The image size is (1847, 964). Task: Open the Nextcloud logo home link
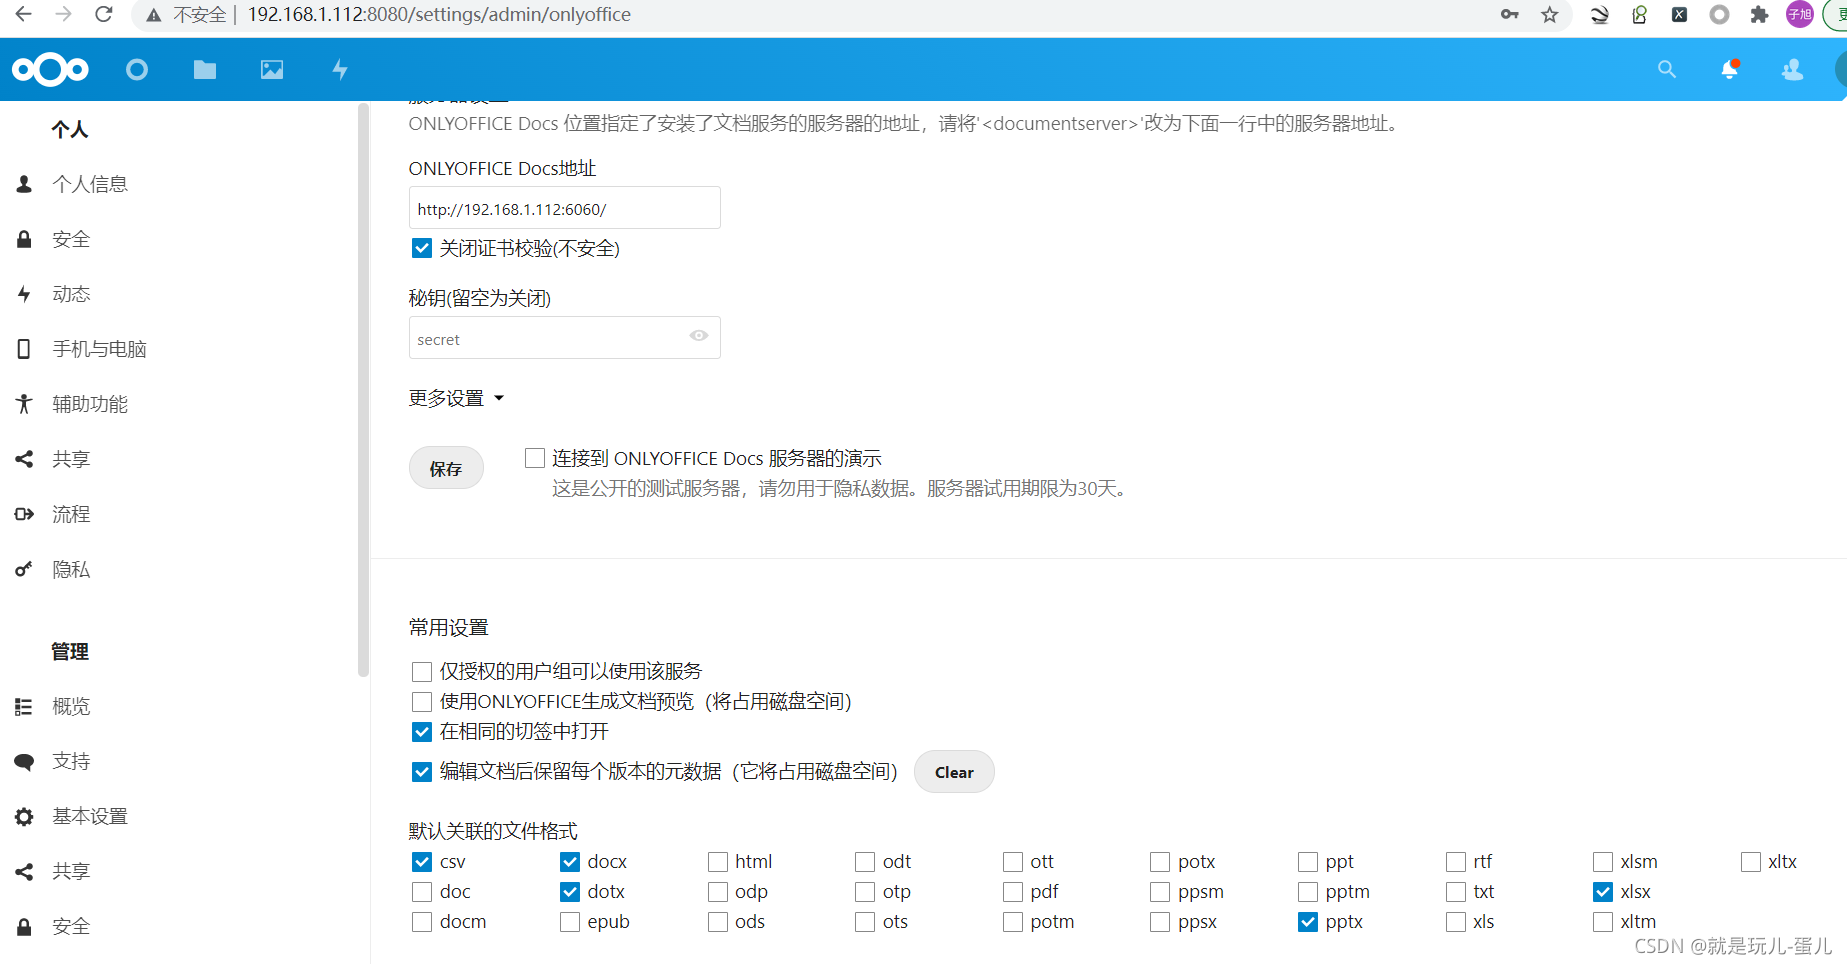click(50, 69)
